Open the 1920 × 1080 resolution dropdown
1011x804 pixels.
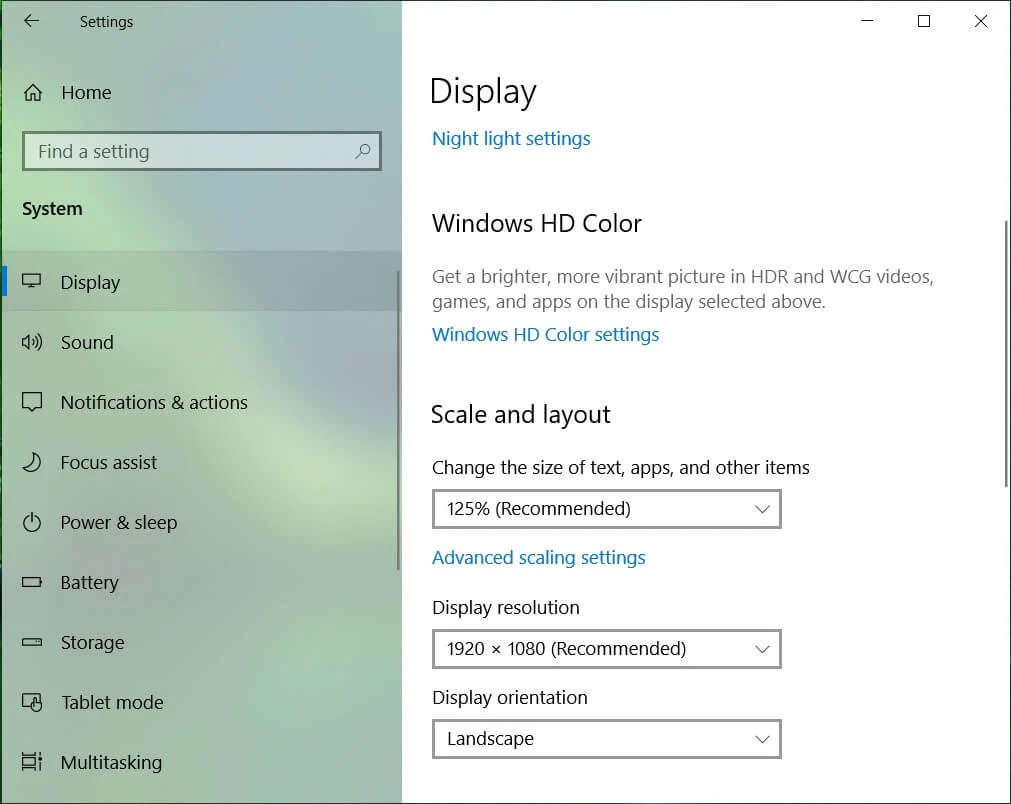coord(607,649)
